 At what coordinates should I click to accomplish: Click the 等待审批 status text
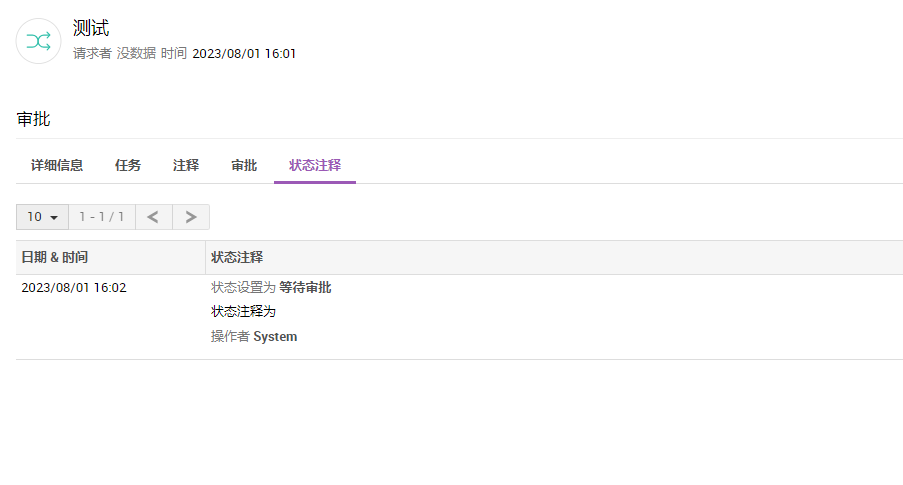305,288
